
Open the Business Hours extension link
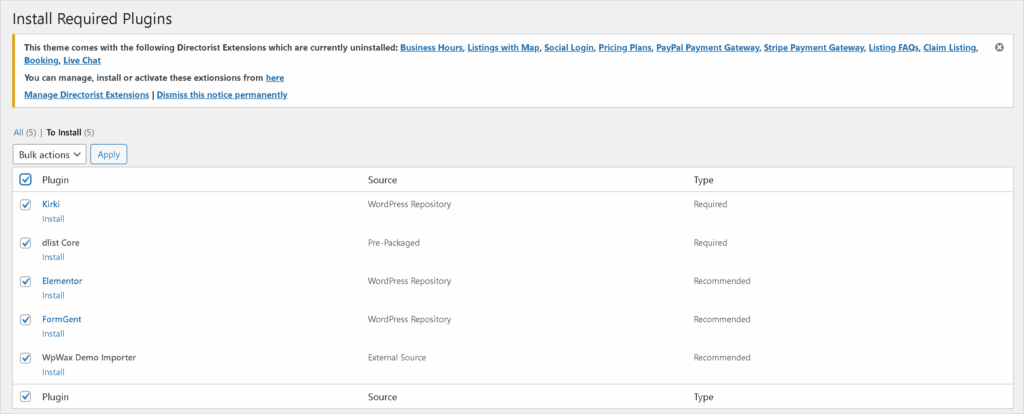coord(431,47)
